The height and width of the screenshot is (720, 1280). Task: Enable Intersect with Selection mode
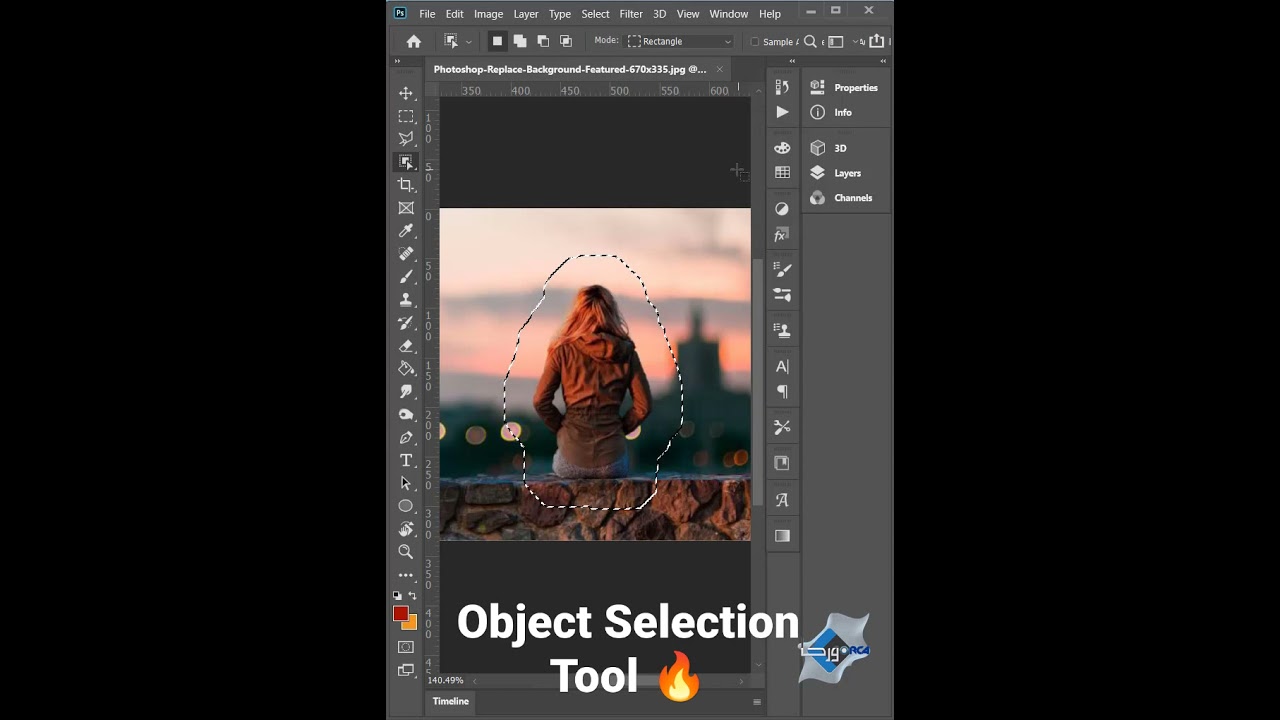[566, 41]
